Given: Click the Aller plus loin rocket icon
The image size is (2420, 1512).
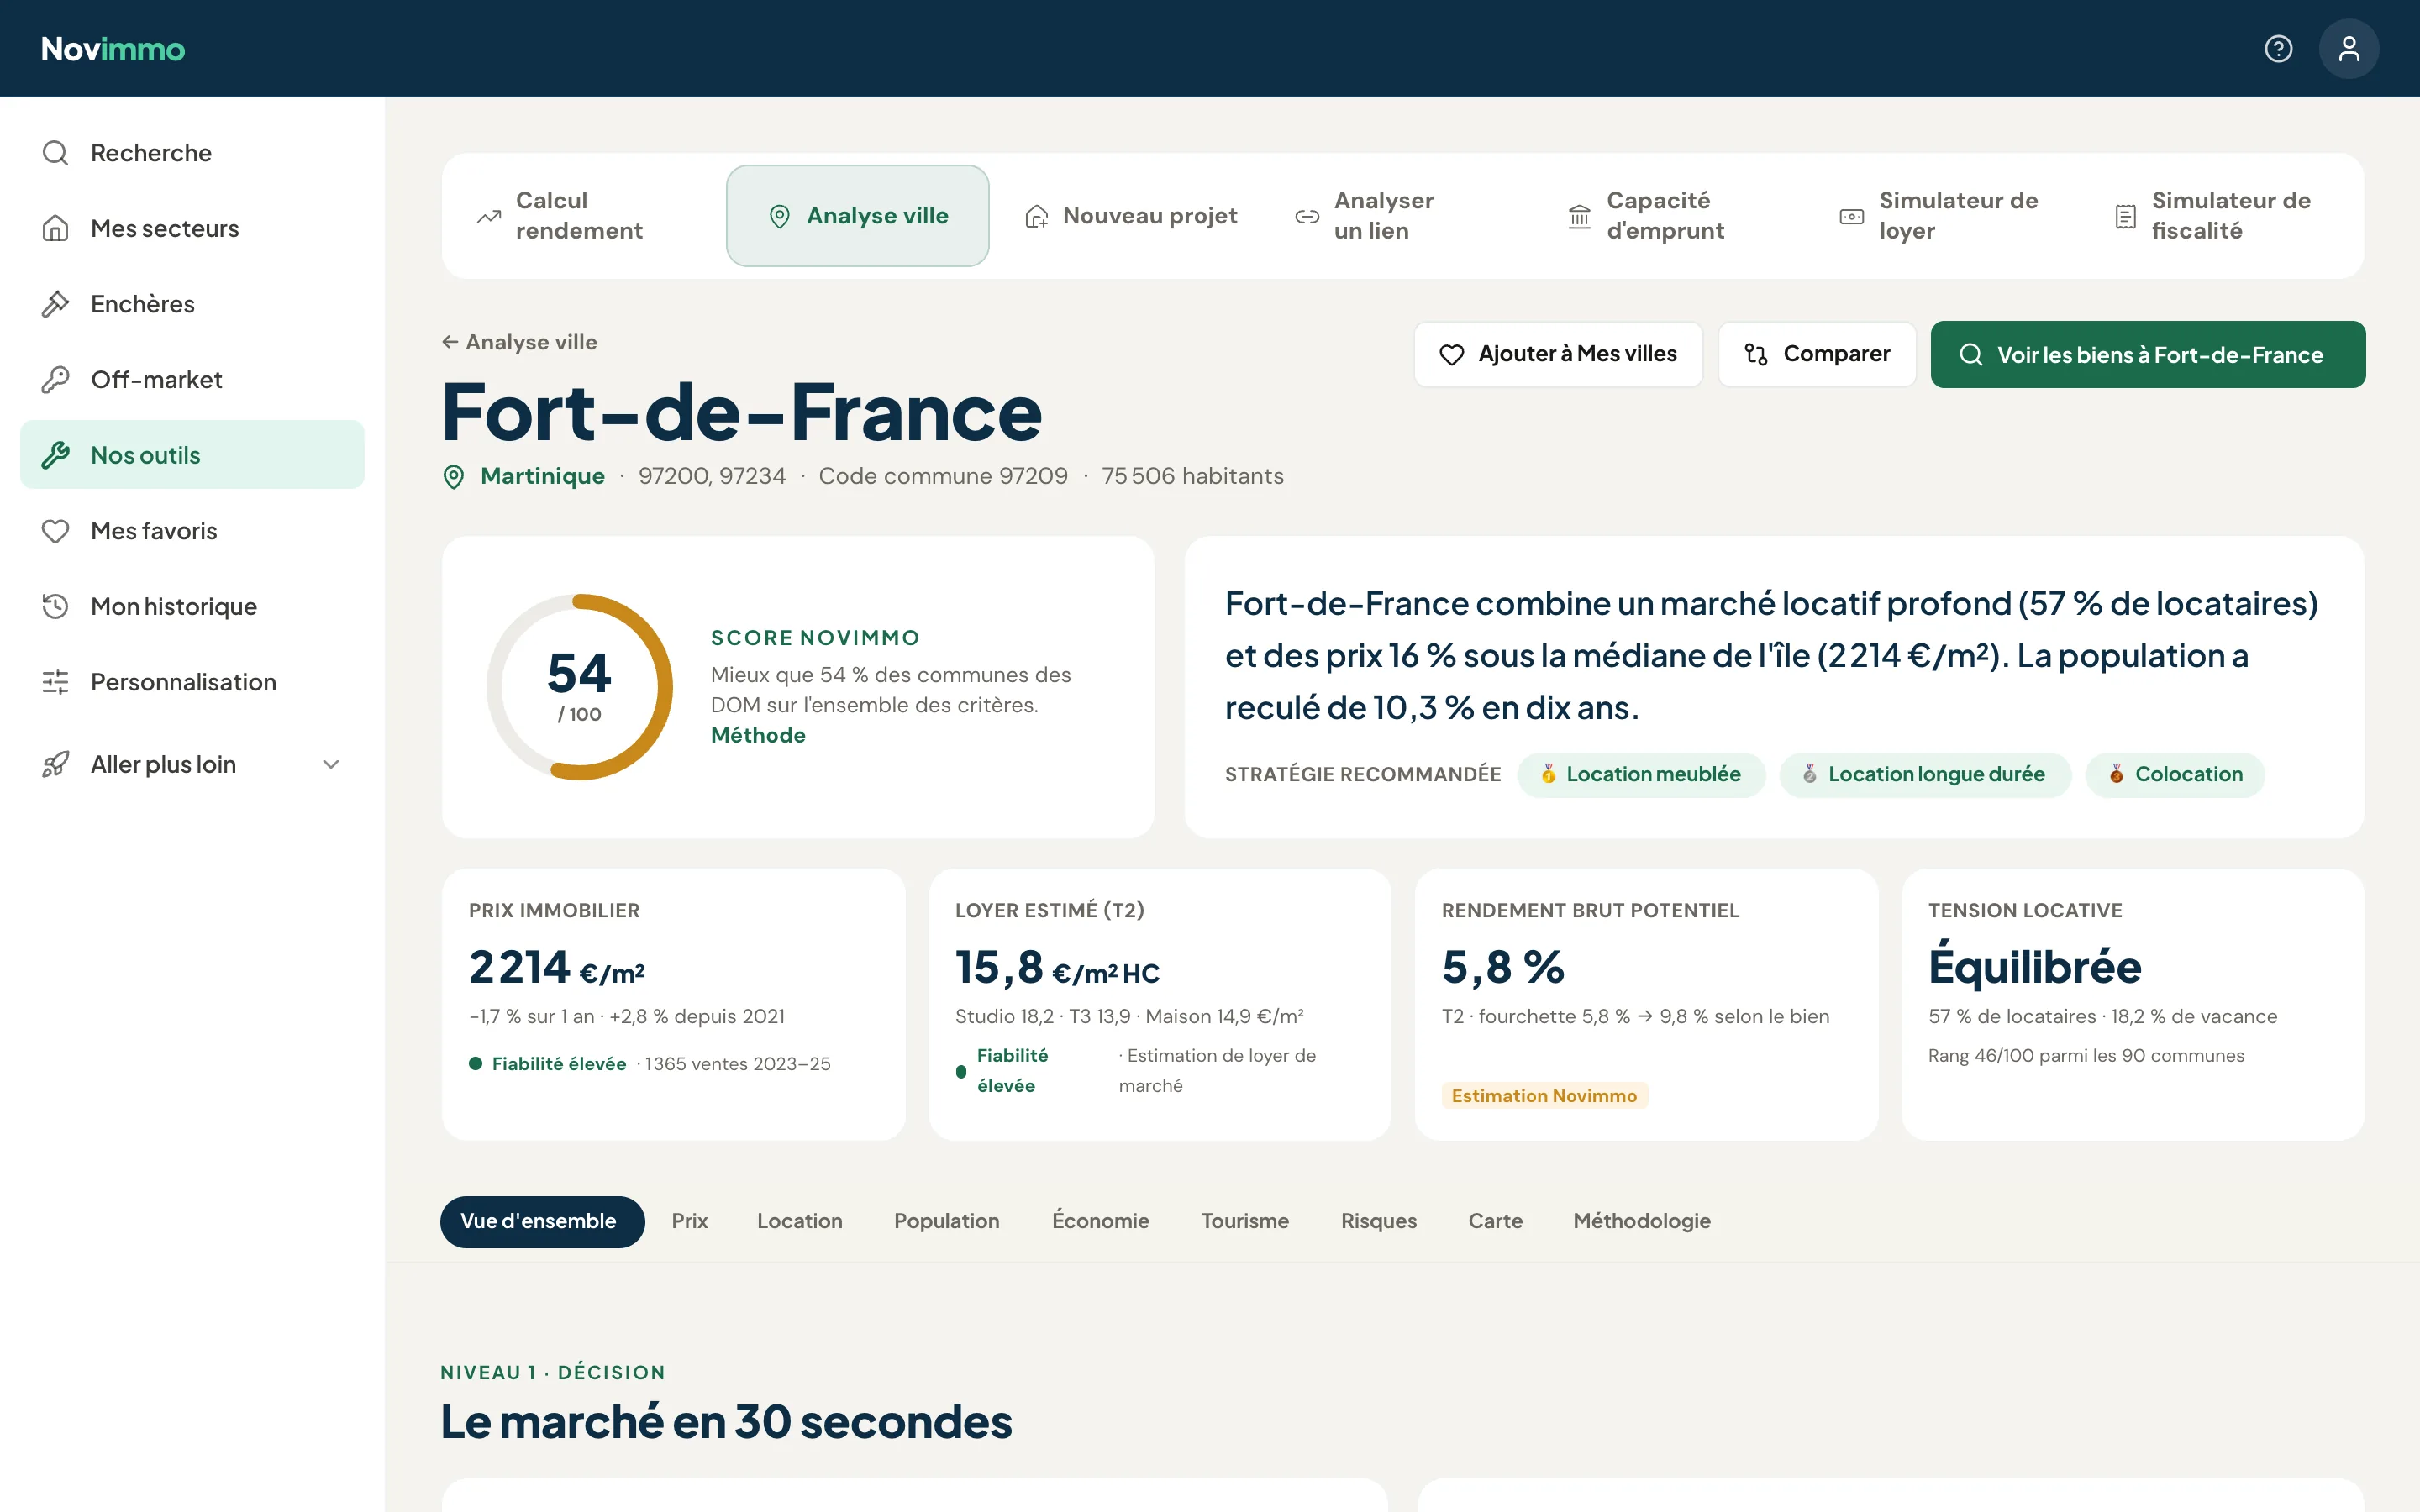Looking at the screenshot, I should pos(55,764).
